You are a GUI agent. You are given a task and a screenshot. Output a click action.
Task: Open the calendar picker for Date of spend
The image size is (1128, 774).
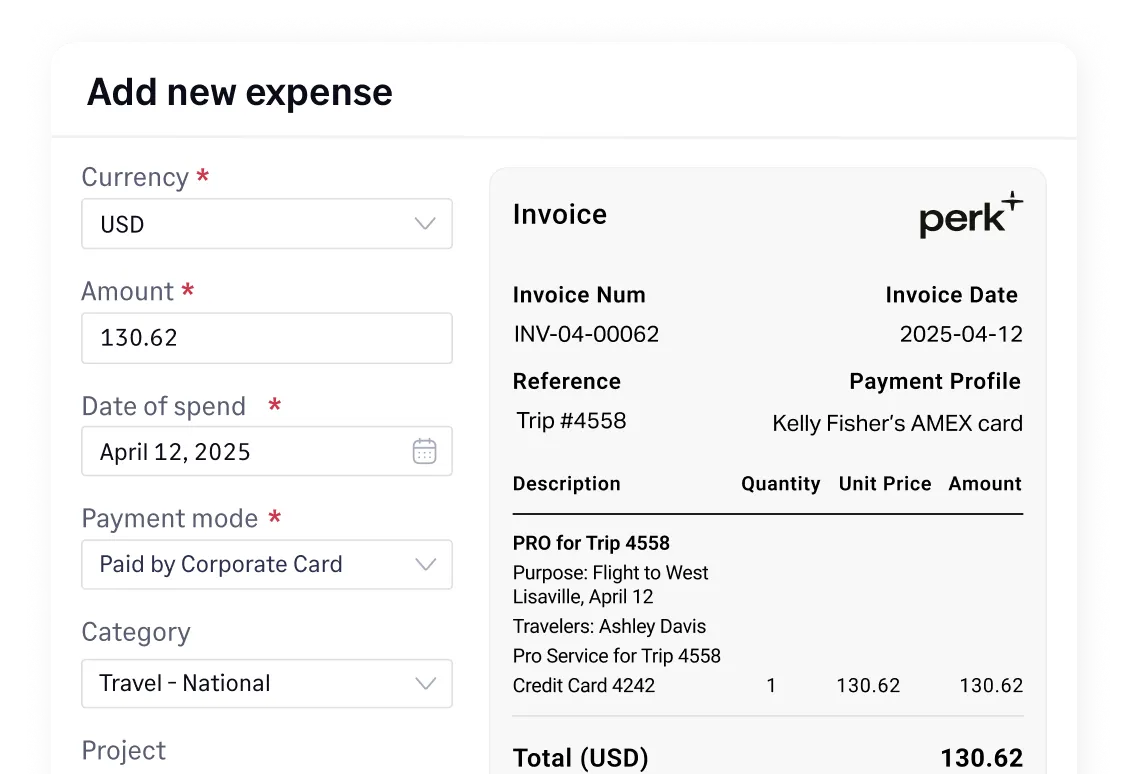[424, 451]
